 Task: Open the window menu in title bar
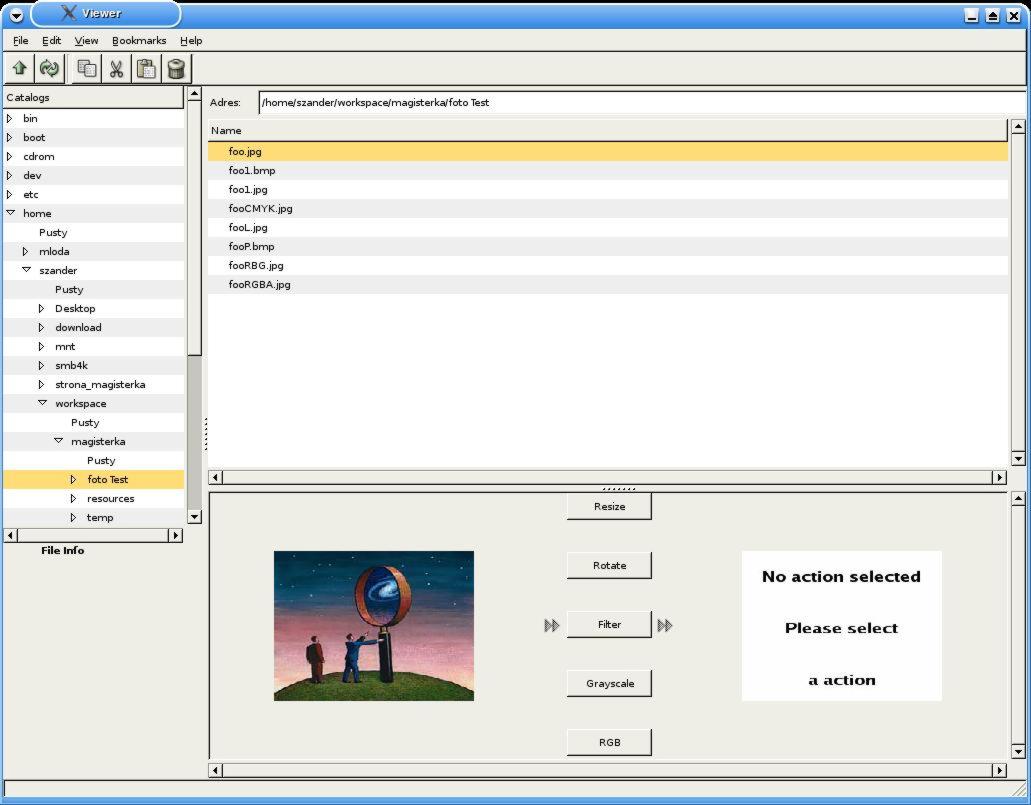coord(16,14)
